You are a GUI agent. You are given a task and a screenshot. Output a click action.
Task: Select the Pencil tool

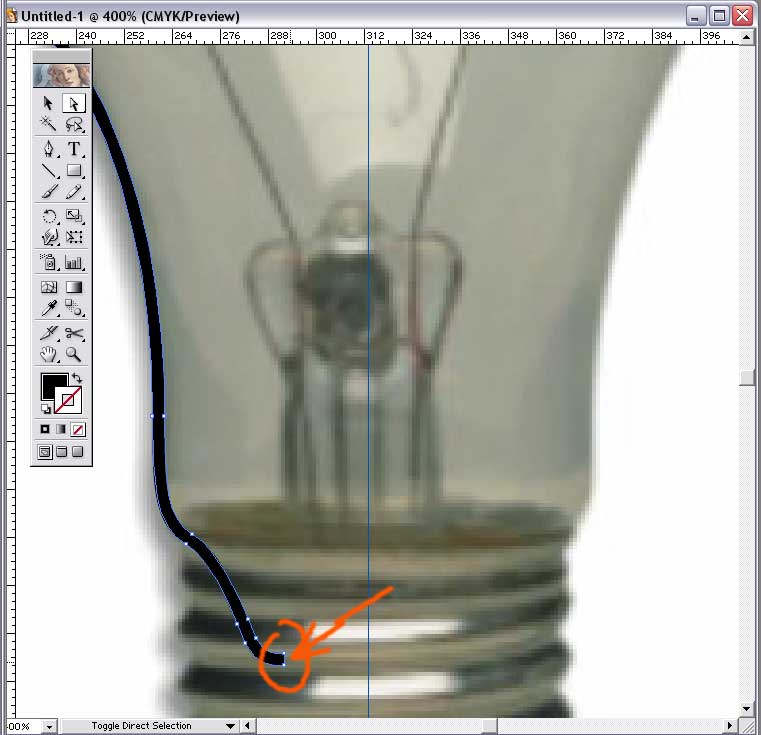[x=74, y=191]
